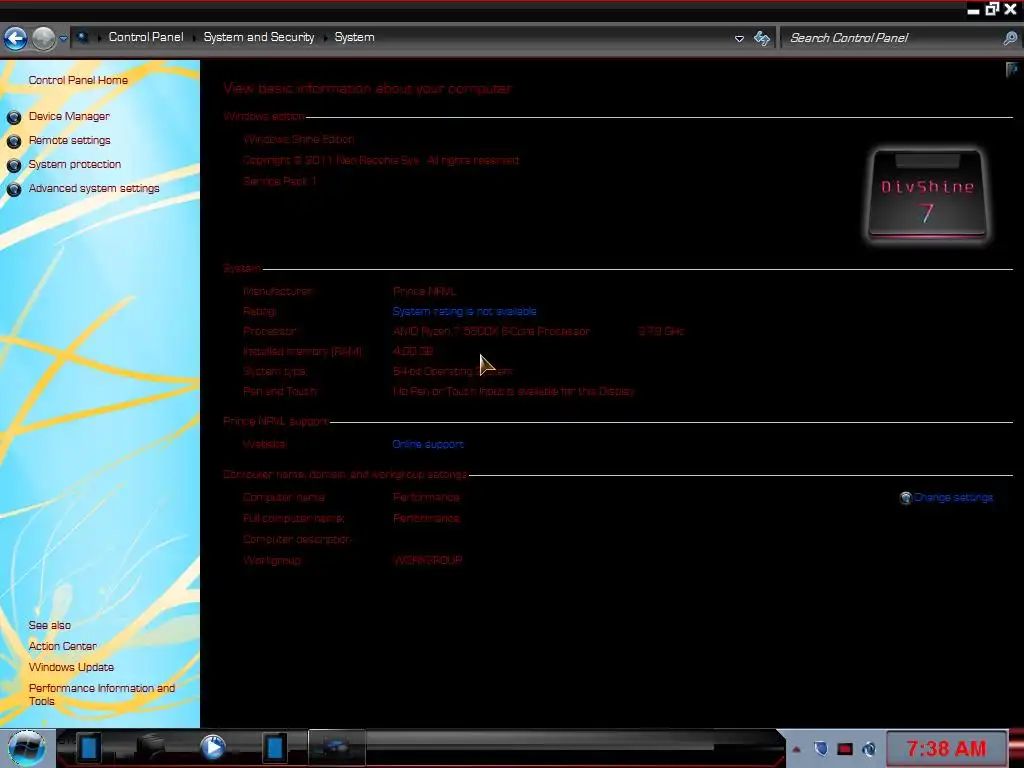Screen dimensions: 1024x768
Task: Click Change settings link
Action: (x=953, y=498)
